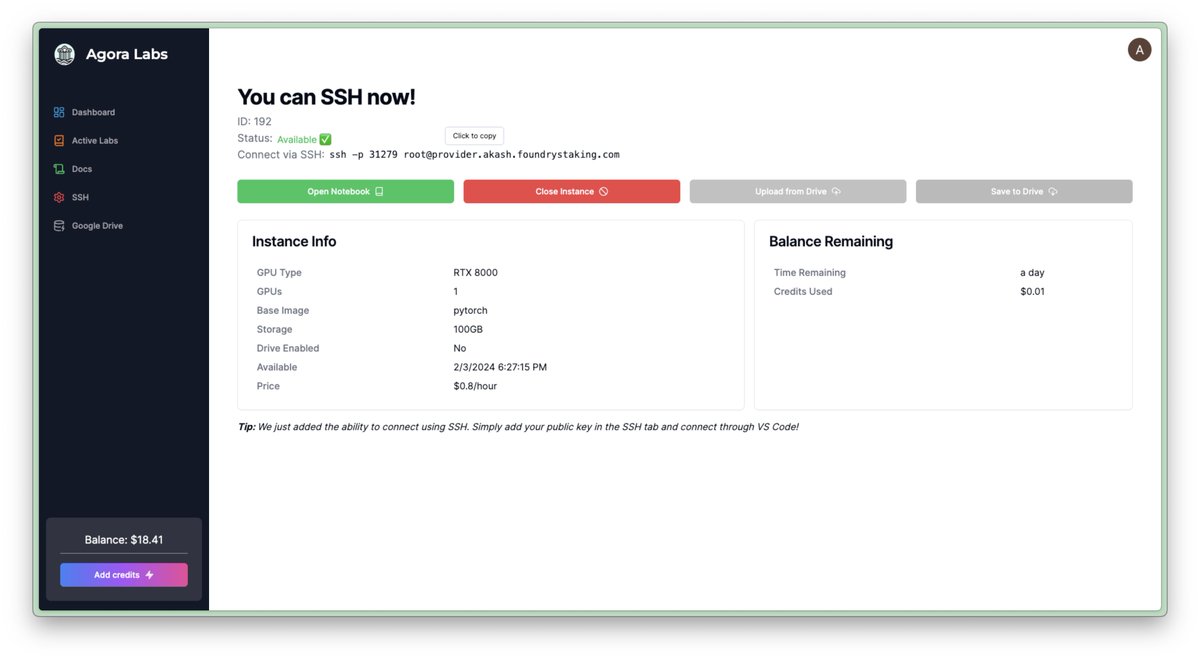Click the cancel icon in Close Instance button
Image resolution: width=1200 pixels, height=660 pixels.
click(604, 191)
